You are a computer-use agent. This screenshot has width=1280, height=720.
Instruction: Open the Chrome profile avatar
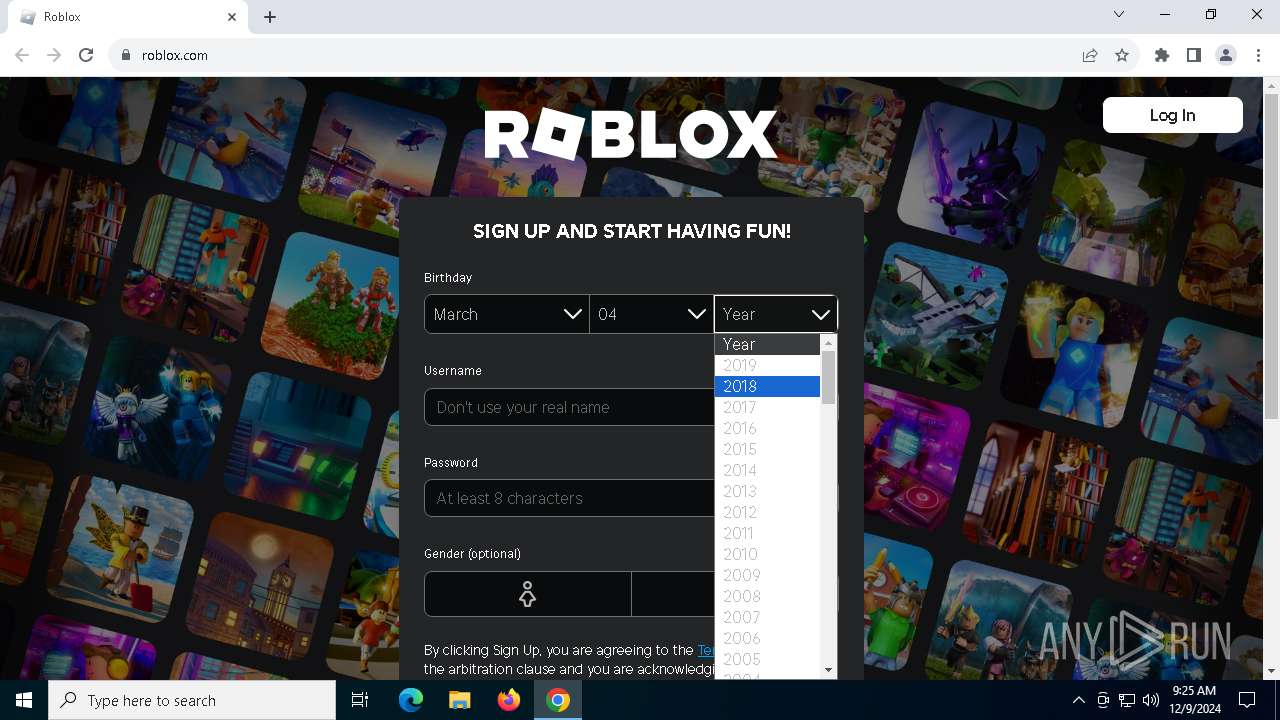1226,56
